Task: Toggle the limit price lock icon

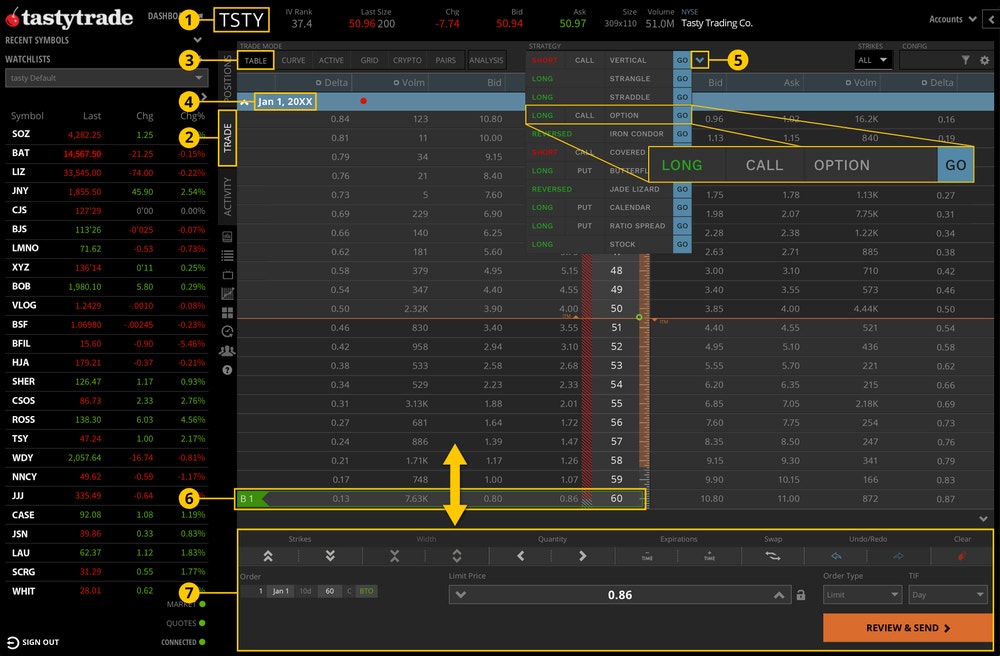Action: coord(801,594)
